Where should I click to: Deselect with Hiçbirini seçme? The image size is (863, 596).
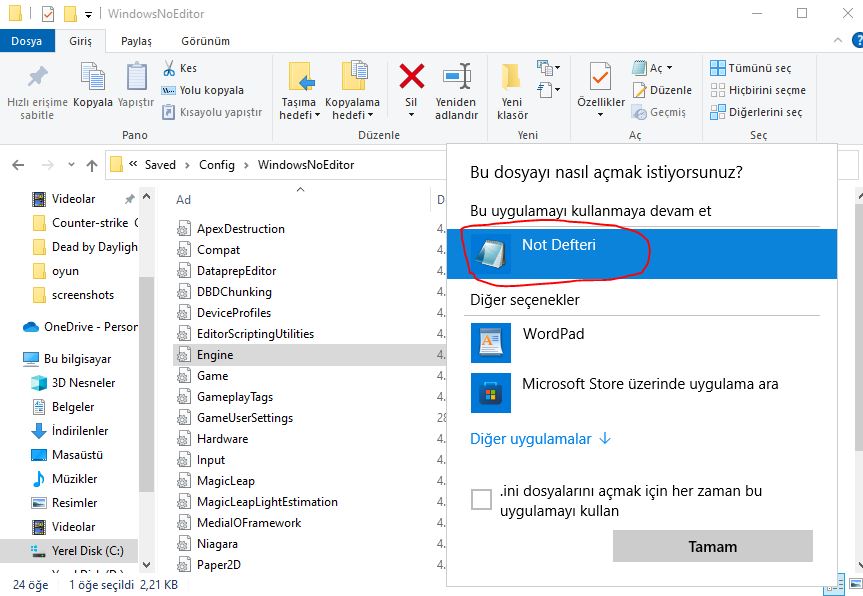[x=758, y=90]
